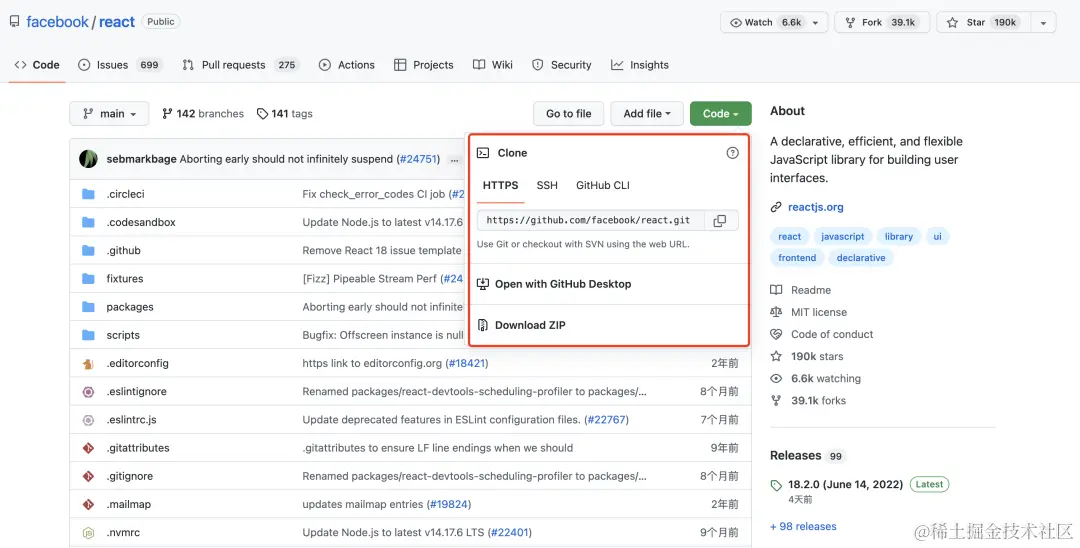Open the react repository name link
Viewport: 1080px width, 548px height.
pos(117,22)
